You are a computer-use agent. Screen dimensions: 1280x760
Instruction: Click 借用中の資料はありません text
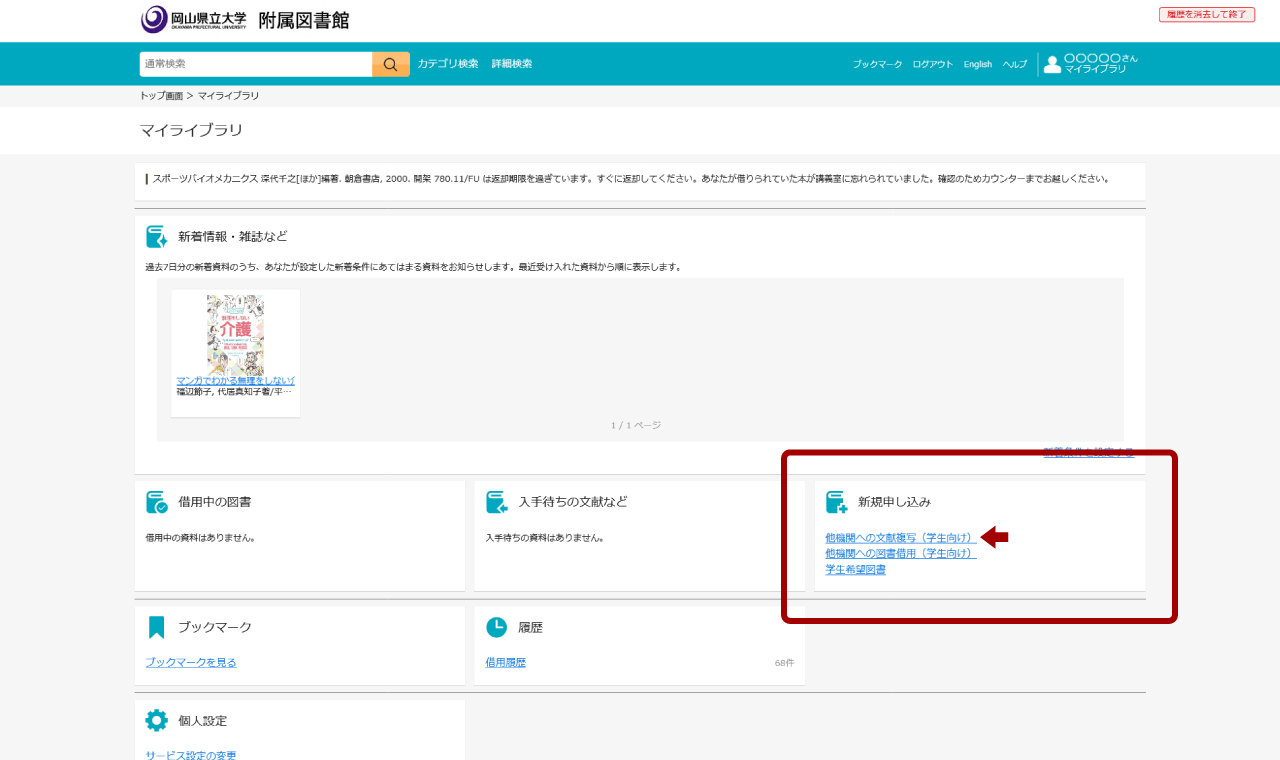click(x=200, y=538)
